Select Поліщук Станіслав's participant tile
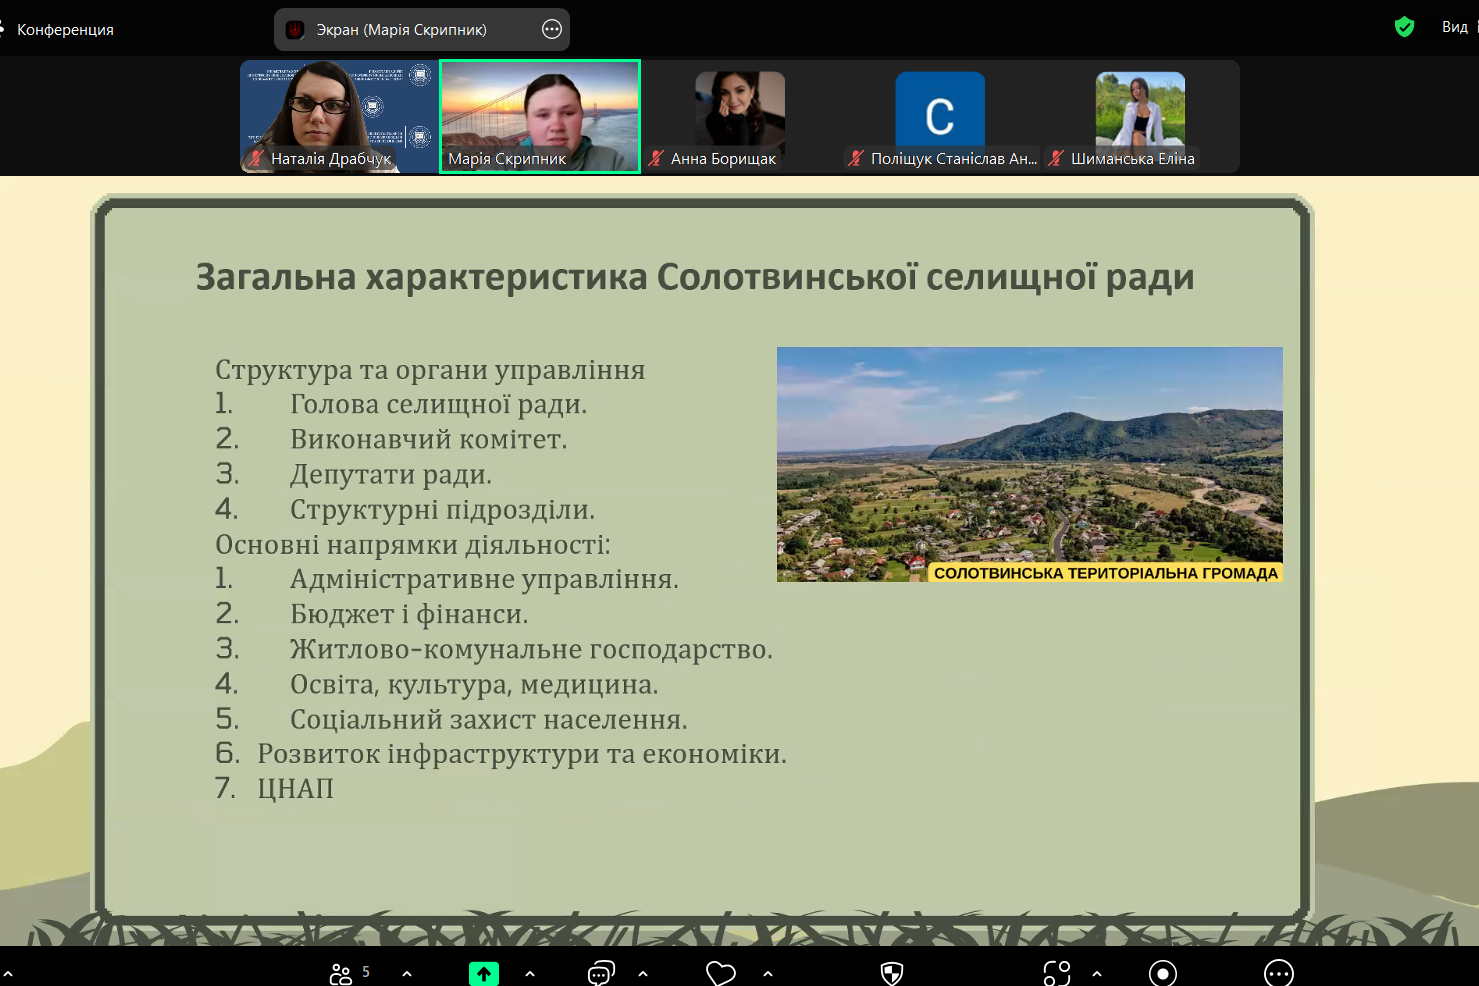 [940, 115]
